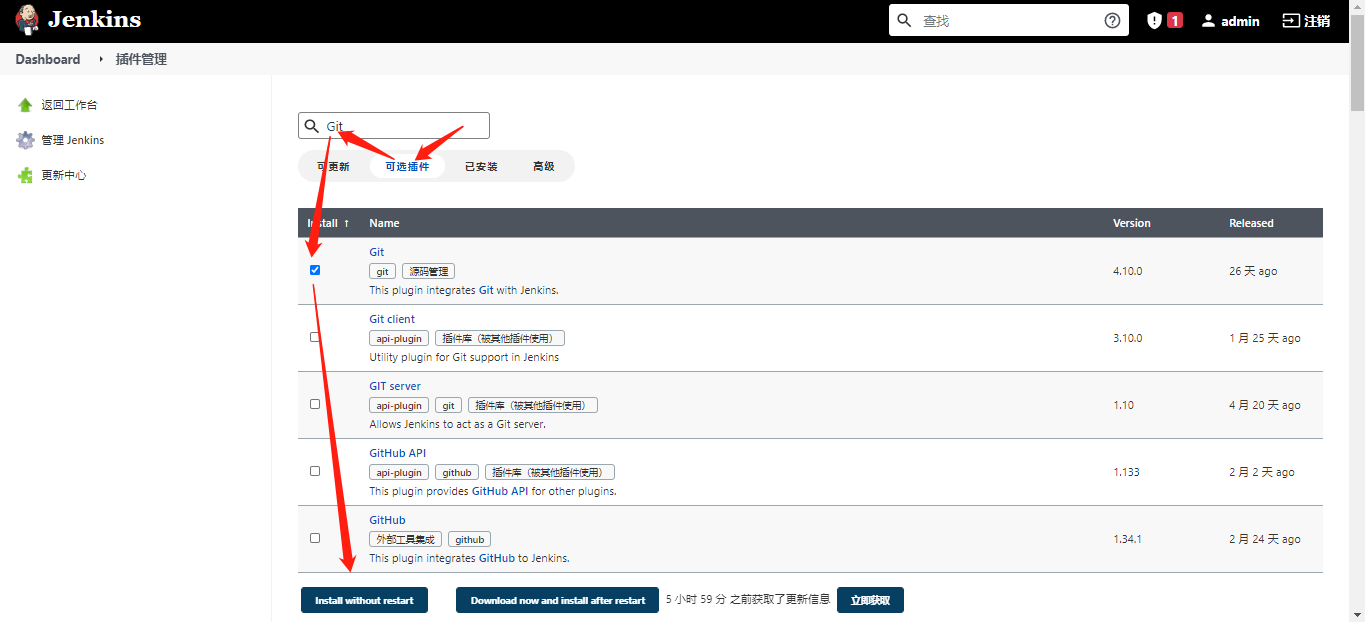This screenshot has height=622, width=1365.
Task: Click api-plugin tag under Git client
Action: coord(399,338)
